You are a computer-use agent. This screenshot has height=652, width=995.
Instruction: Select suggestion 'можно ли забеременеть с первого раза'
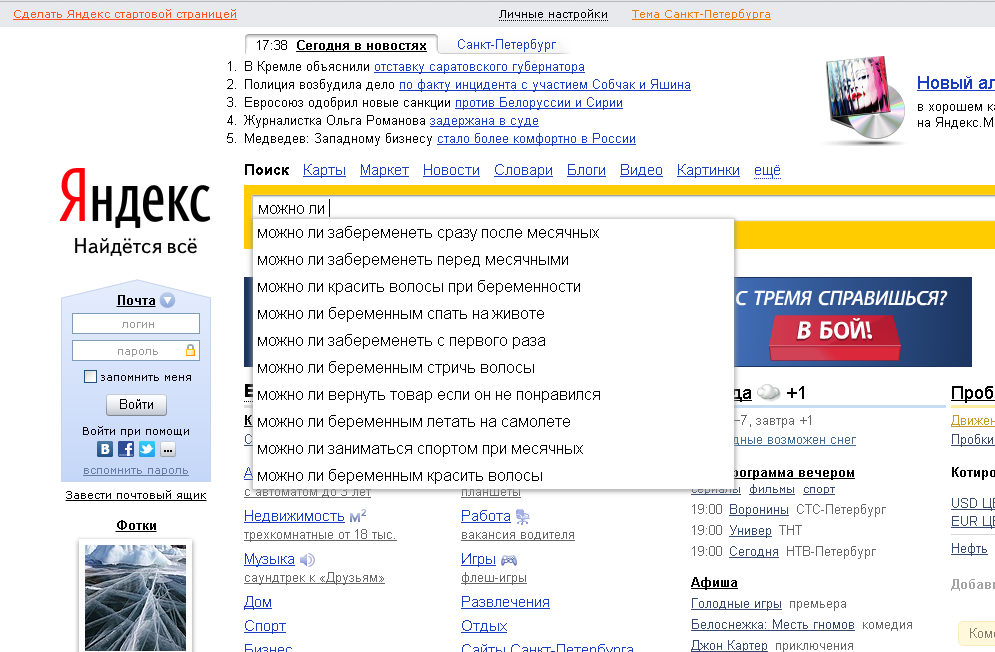(x=493, y=341)
